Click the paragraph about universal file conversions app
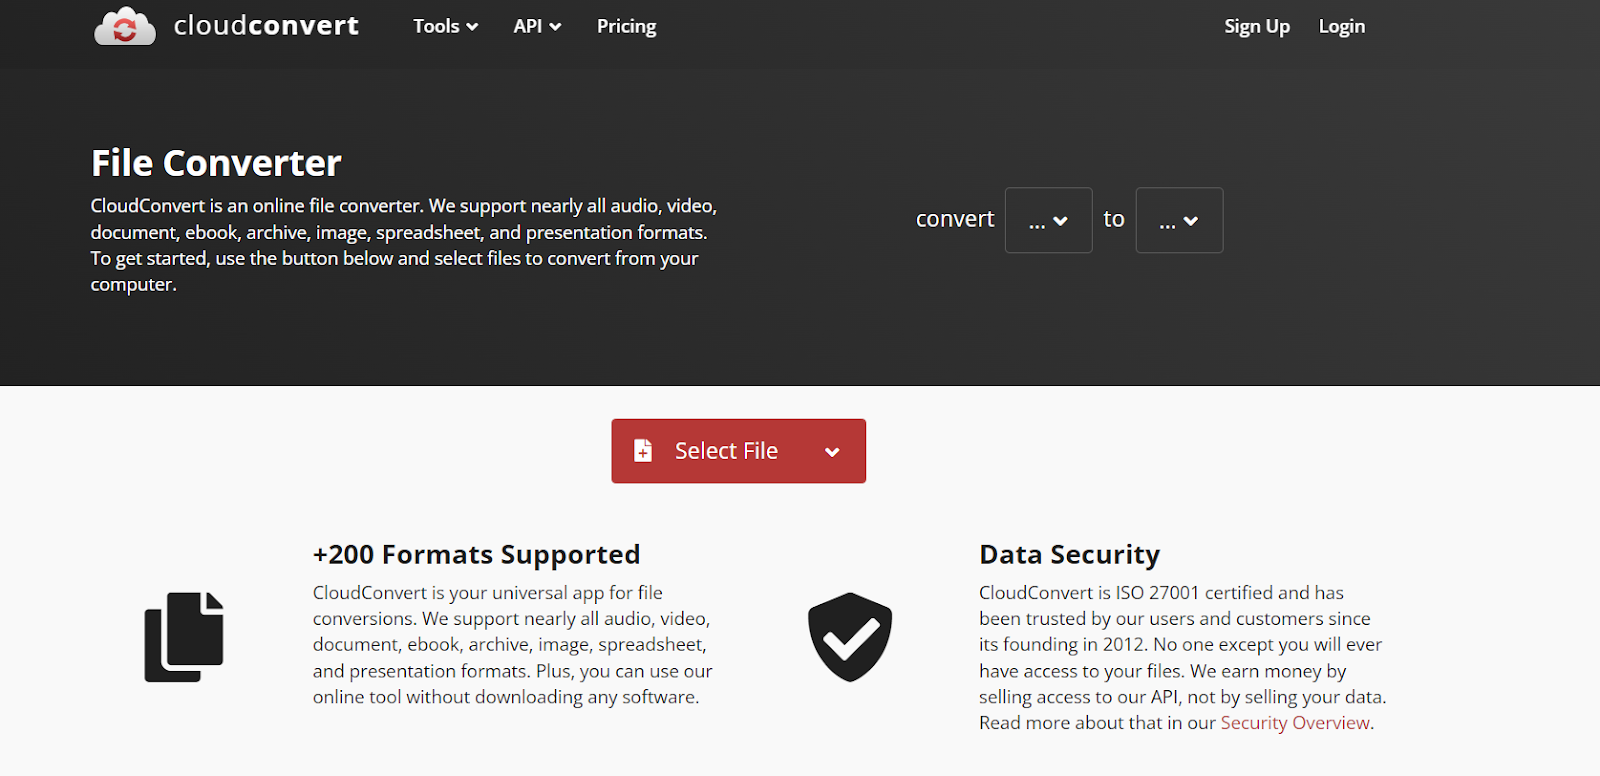Viewport: 1600px width, 776px height. (x=513, y=645)
